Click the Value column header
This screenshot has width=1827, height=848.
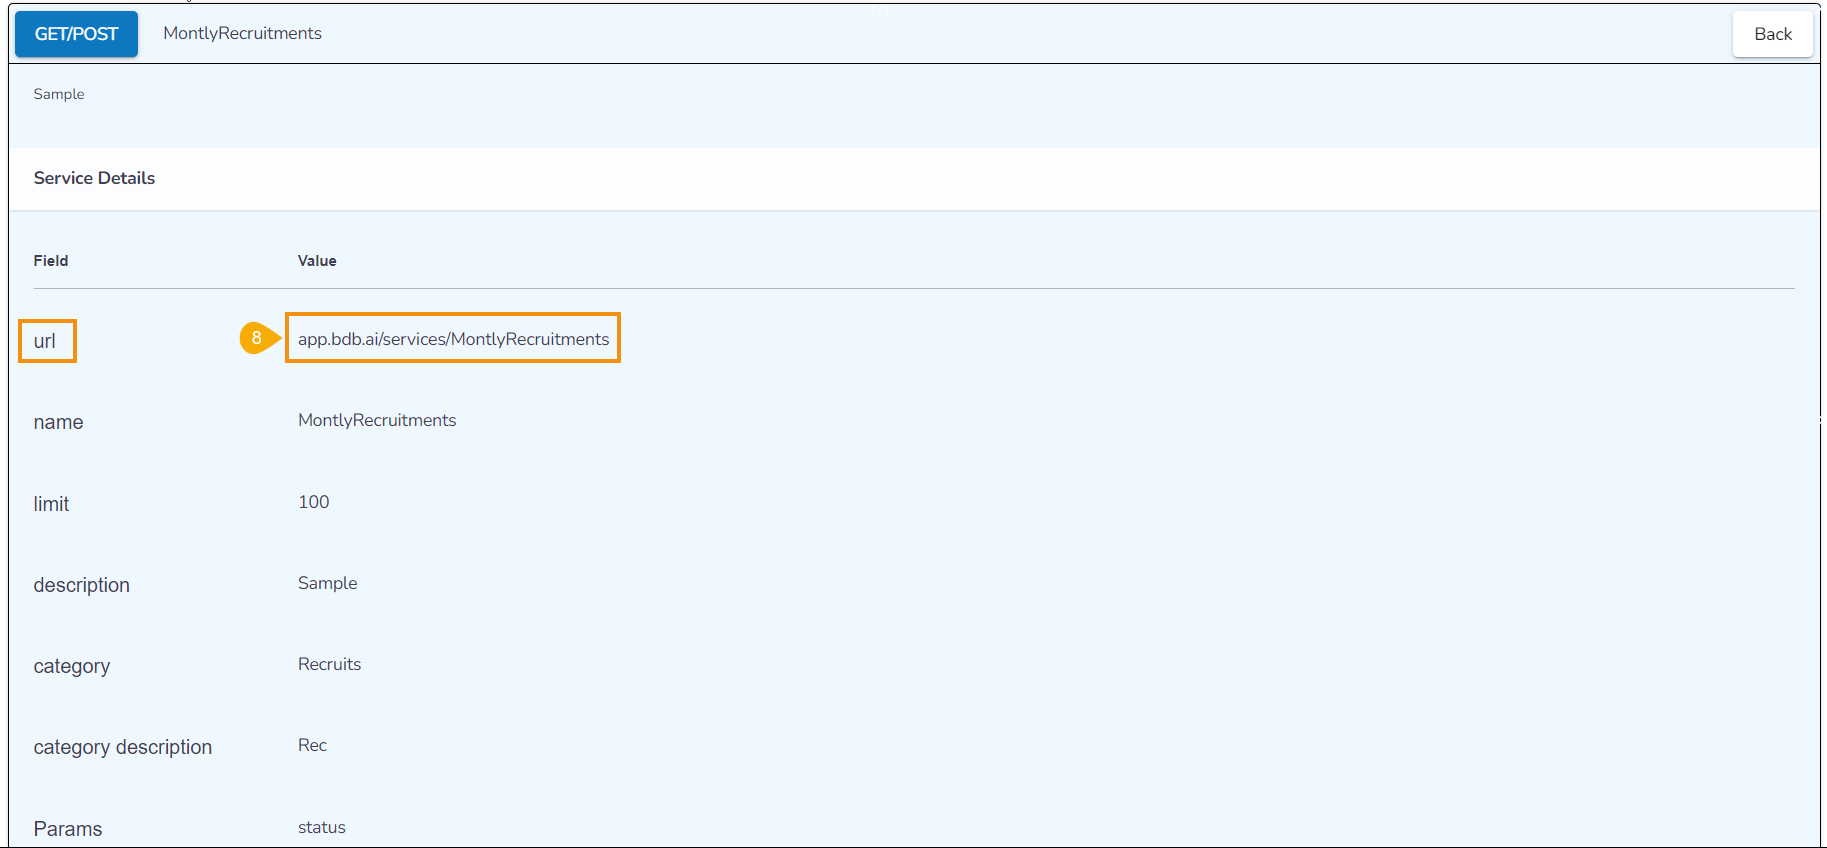(x=317, y=261)
